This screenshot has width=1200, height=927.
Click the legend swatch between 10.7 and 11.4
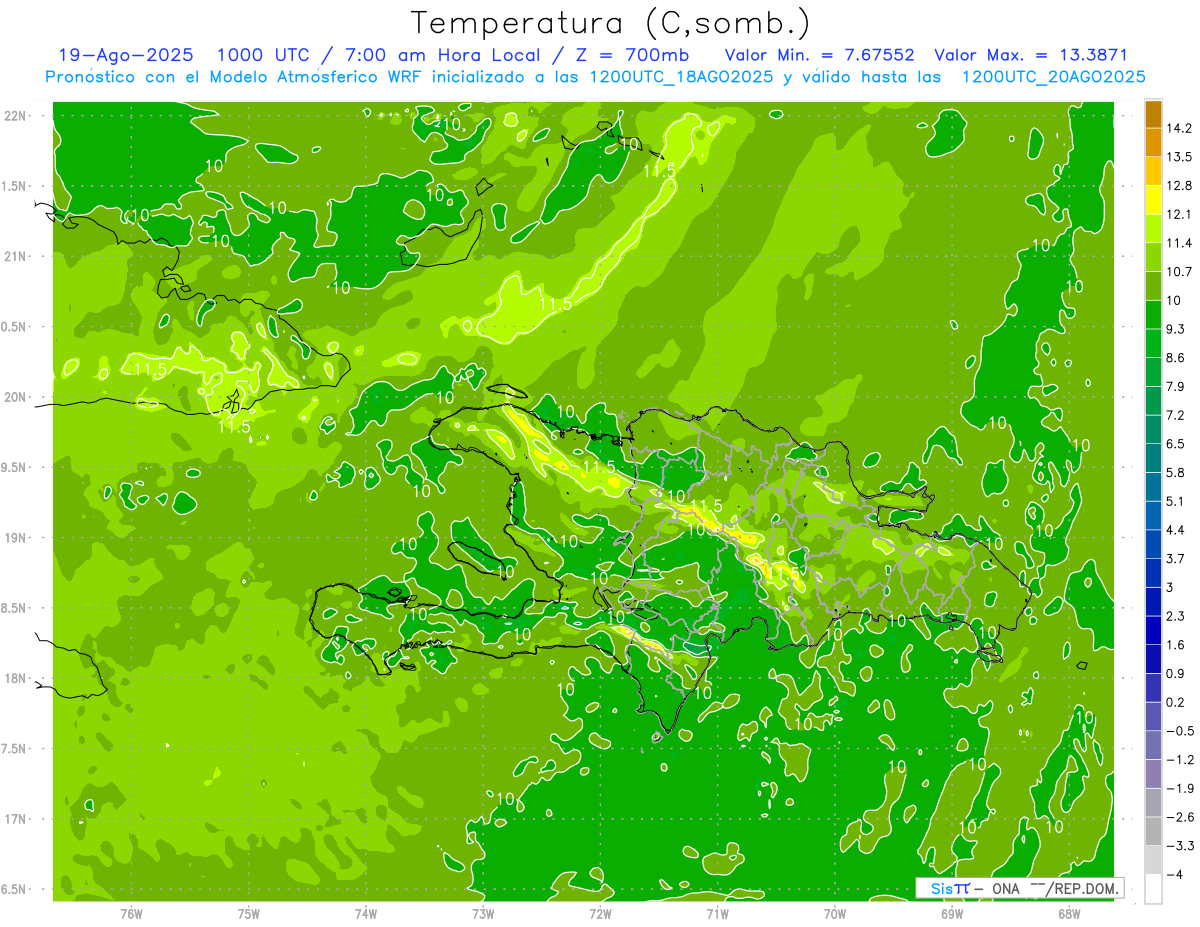[x=1153, y=258]
